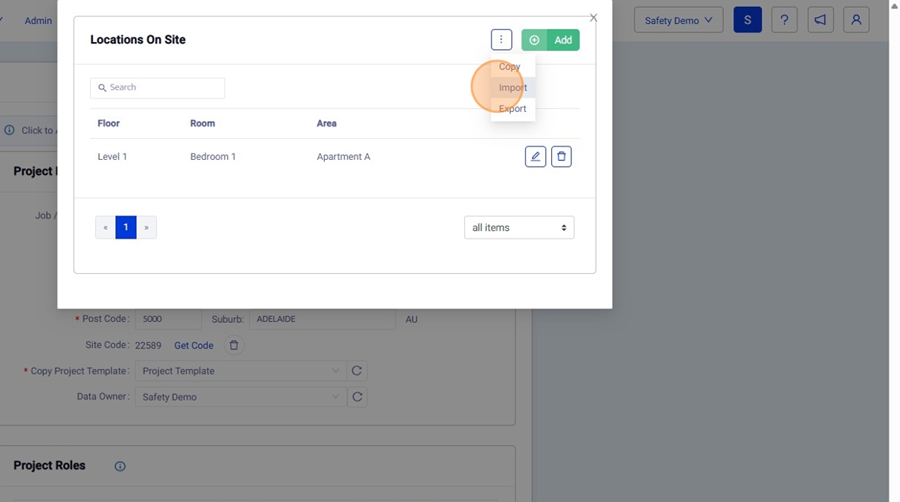900x502 pixels.
Task: Open the user profile icon
Action: 856,20
